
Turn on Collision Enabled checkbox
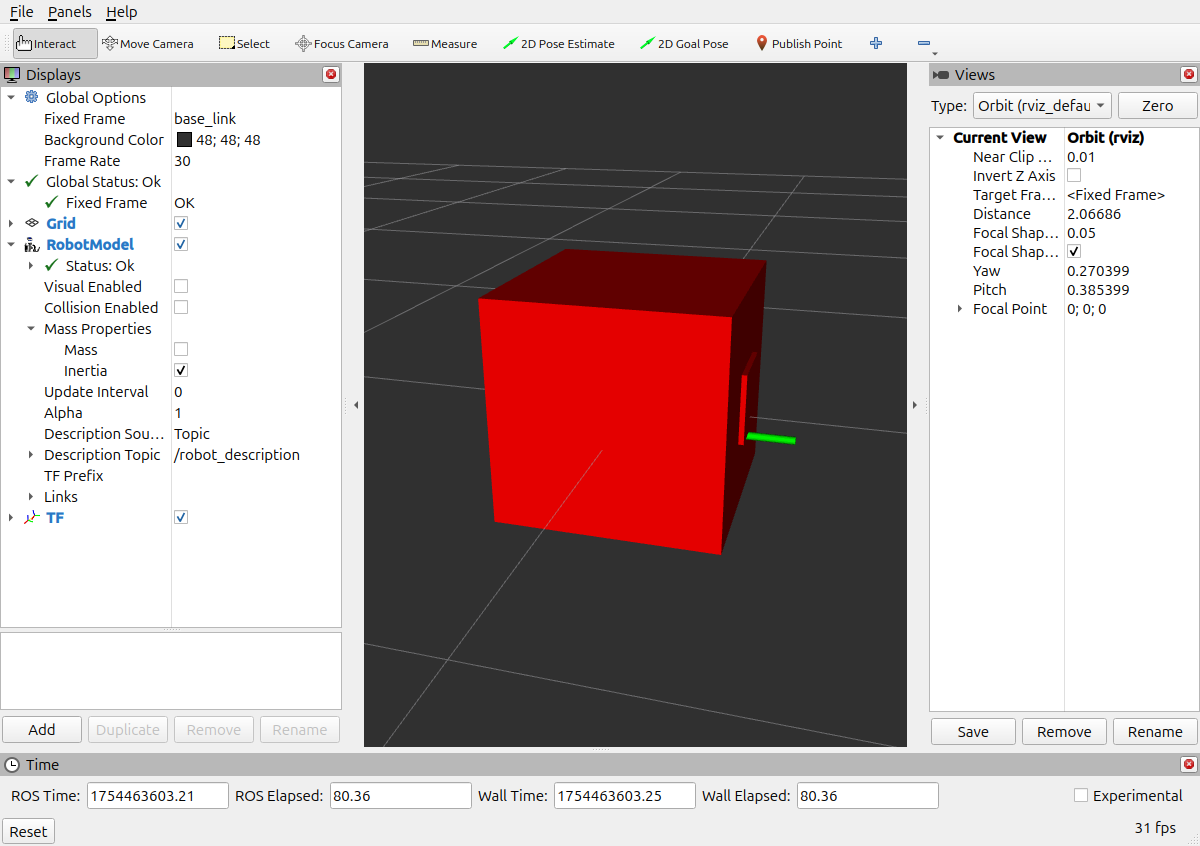click(181, 308)
